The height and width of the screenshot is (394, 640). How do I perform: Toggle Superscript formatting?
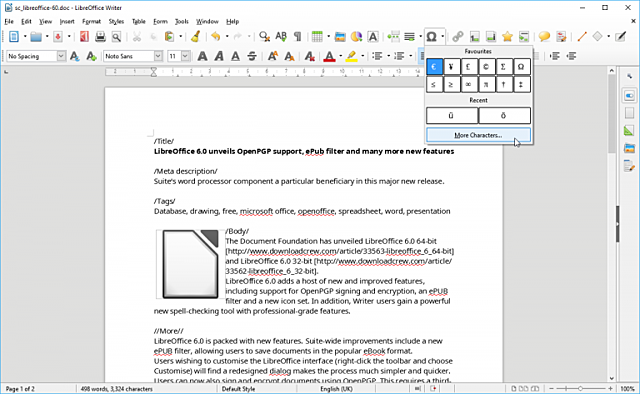pyautogui.click(x=273, y=56)
